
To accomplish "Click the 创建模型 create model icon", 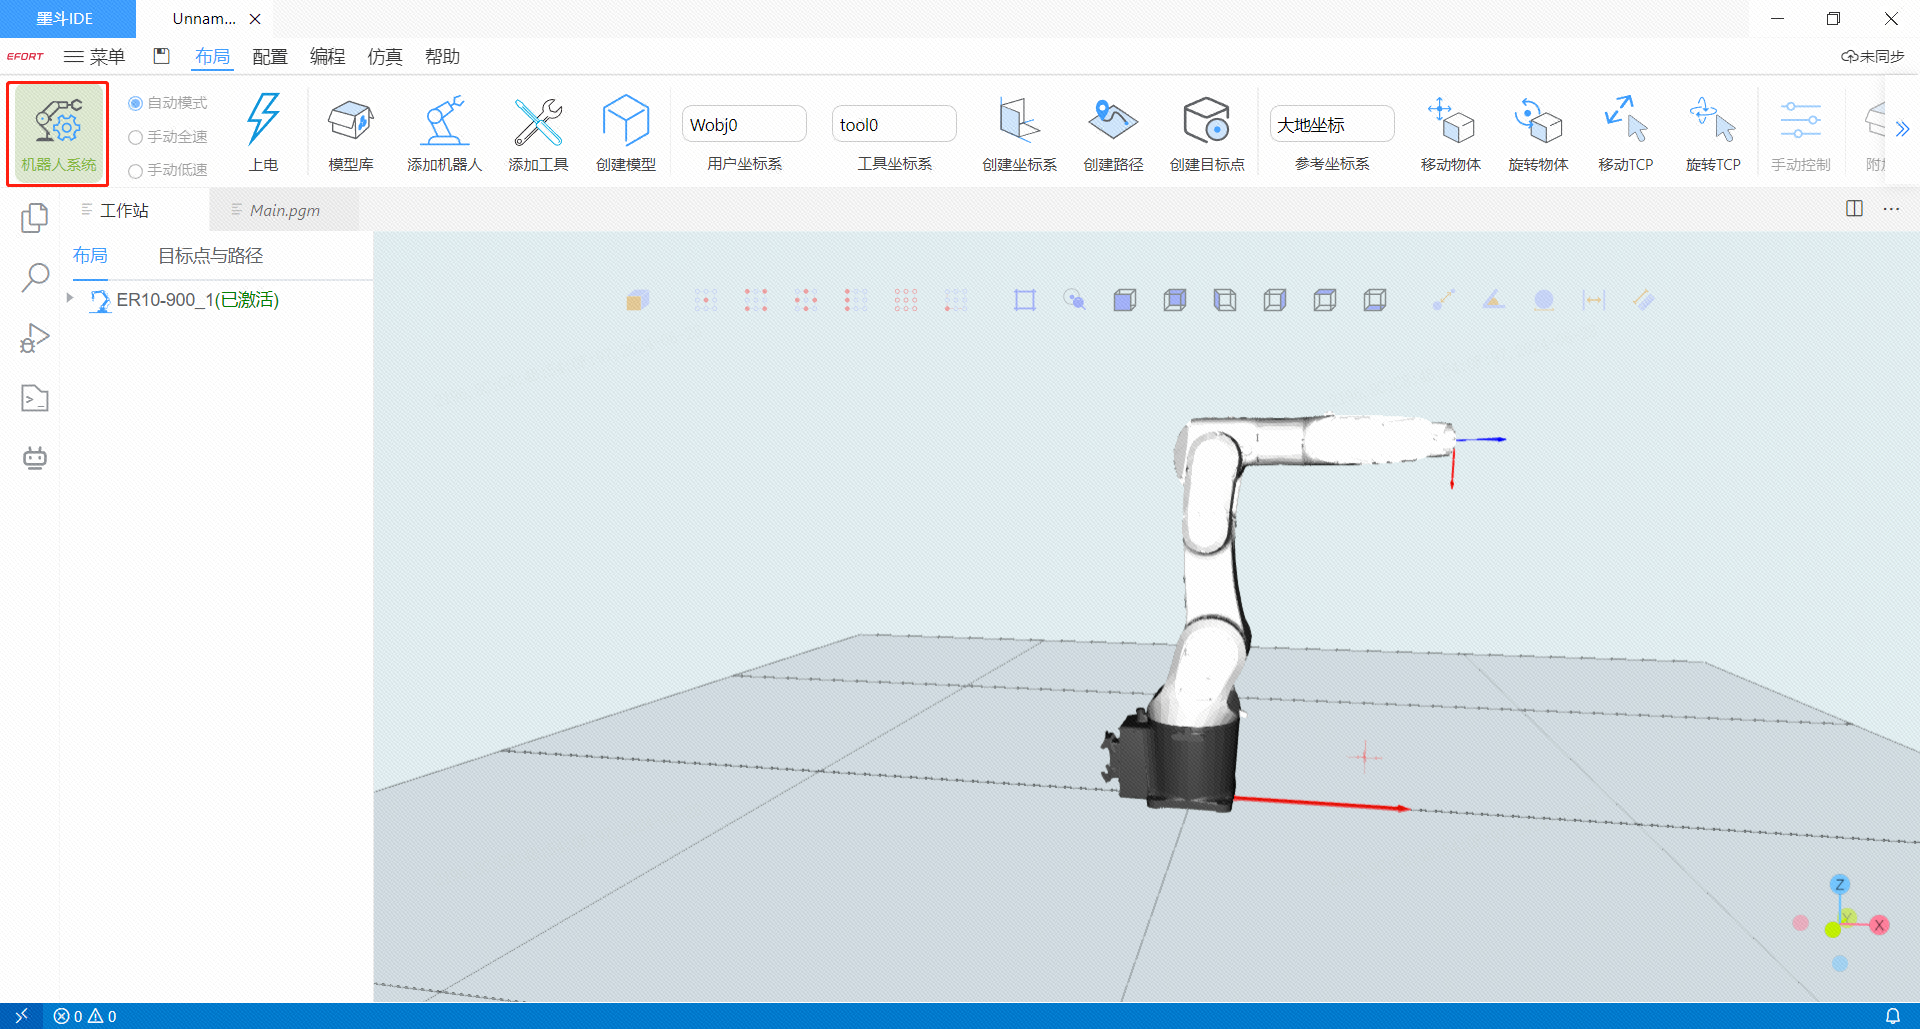I will (626, 122).
